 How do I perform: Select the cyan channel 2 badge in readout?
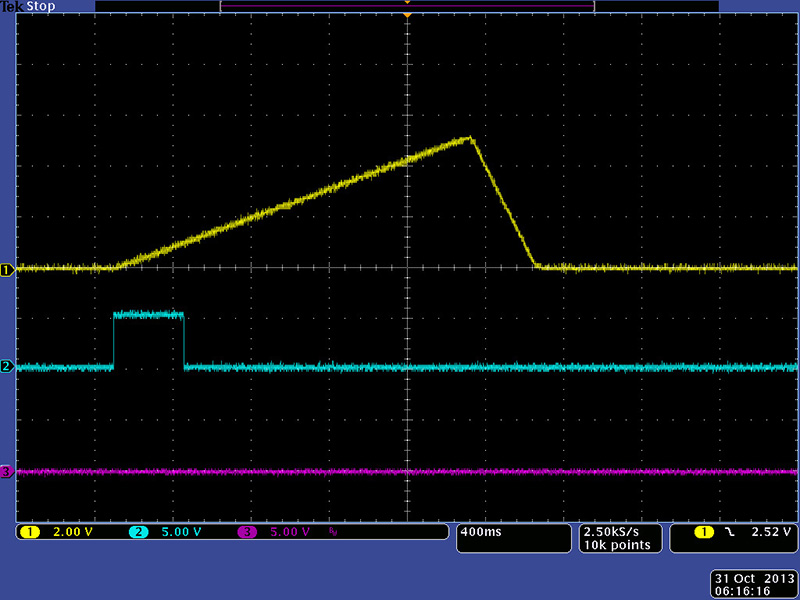tap(139, 532)
